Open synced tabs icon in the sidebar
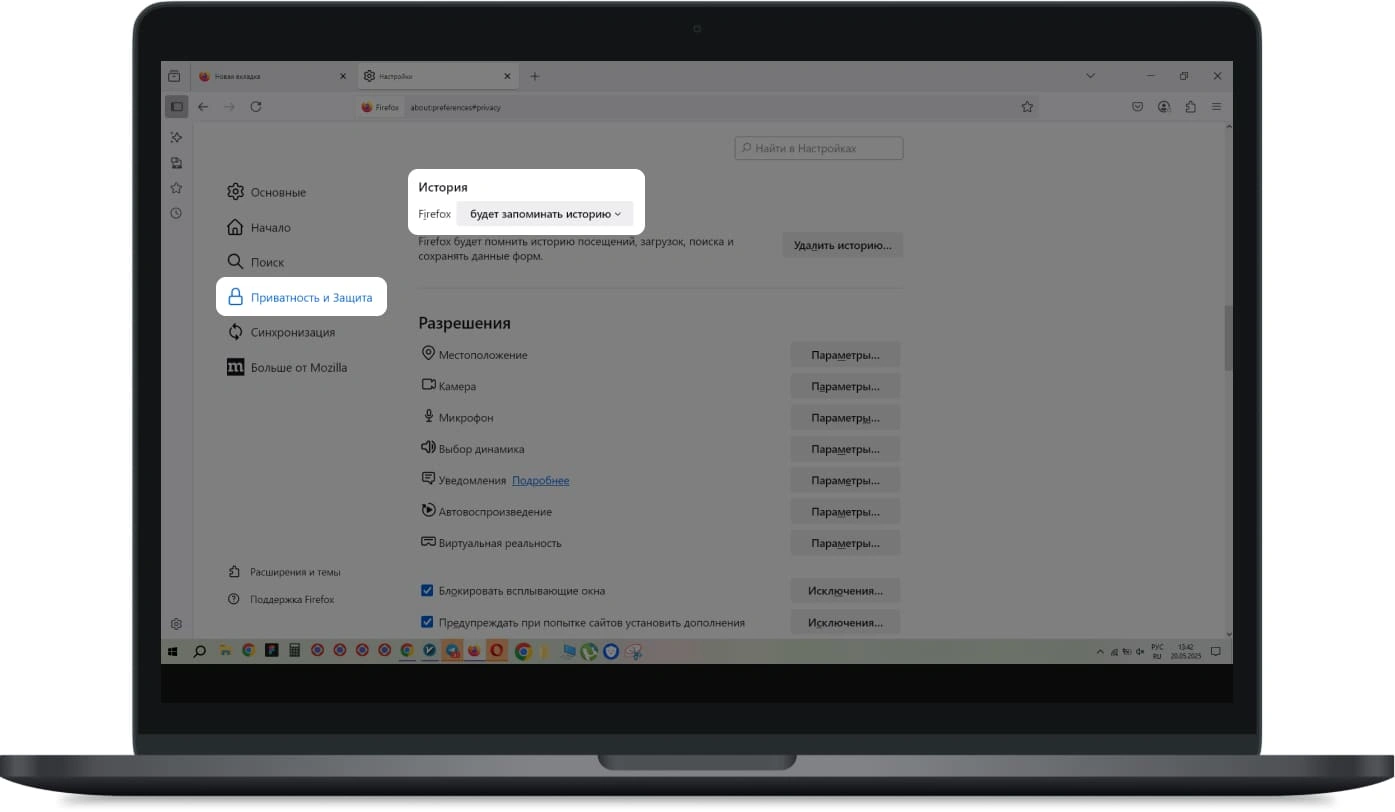Screen dimensions: 1395x812 pos(176,162)
